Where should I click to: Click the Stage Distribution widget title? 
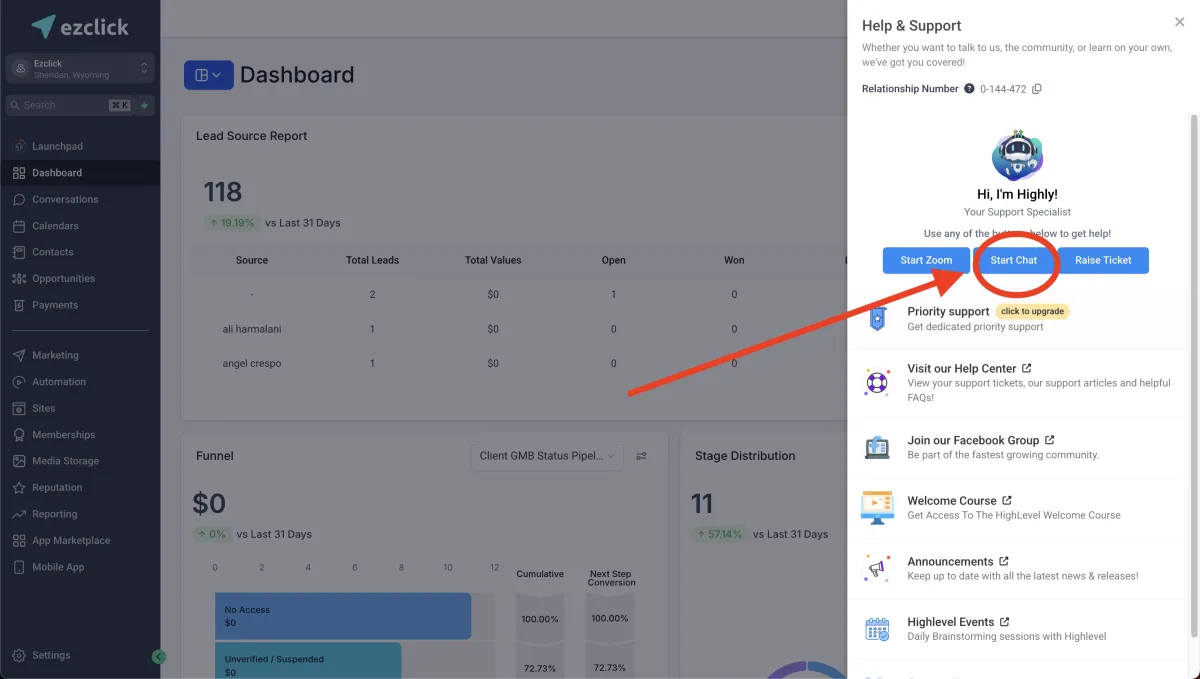(x=745, y=456)
